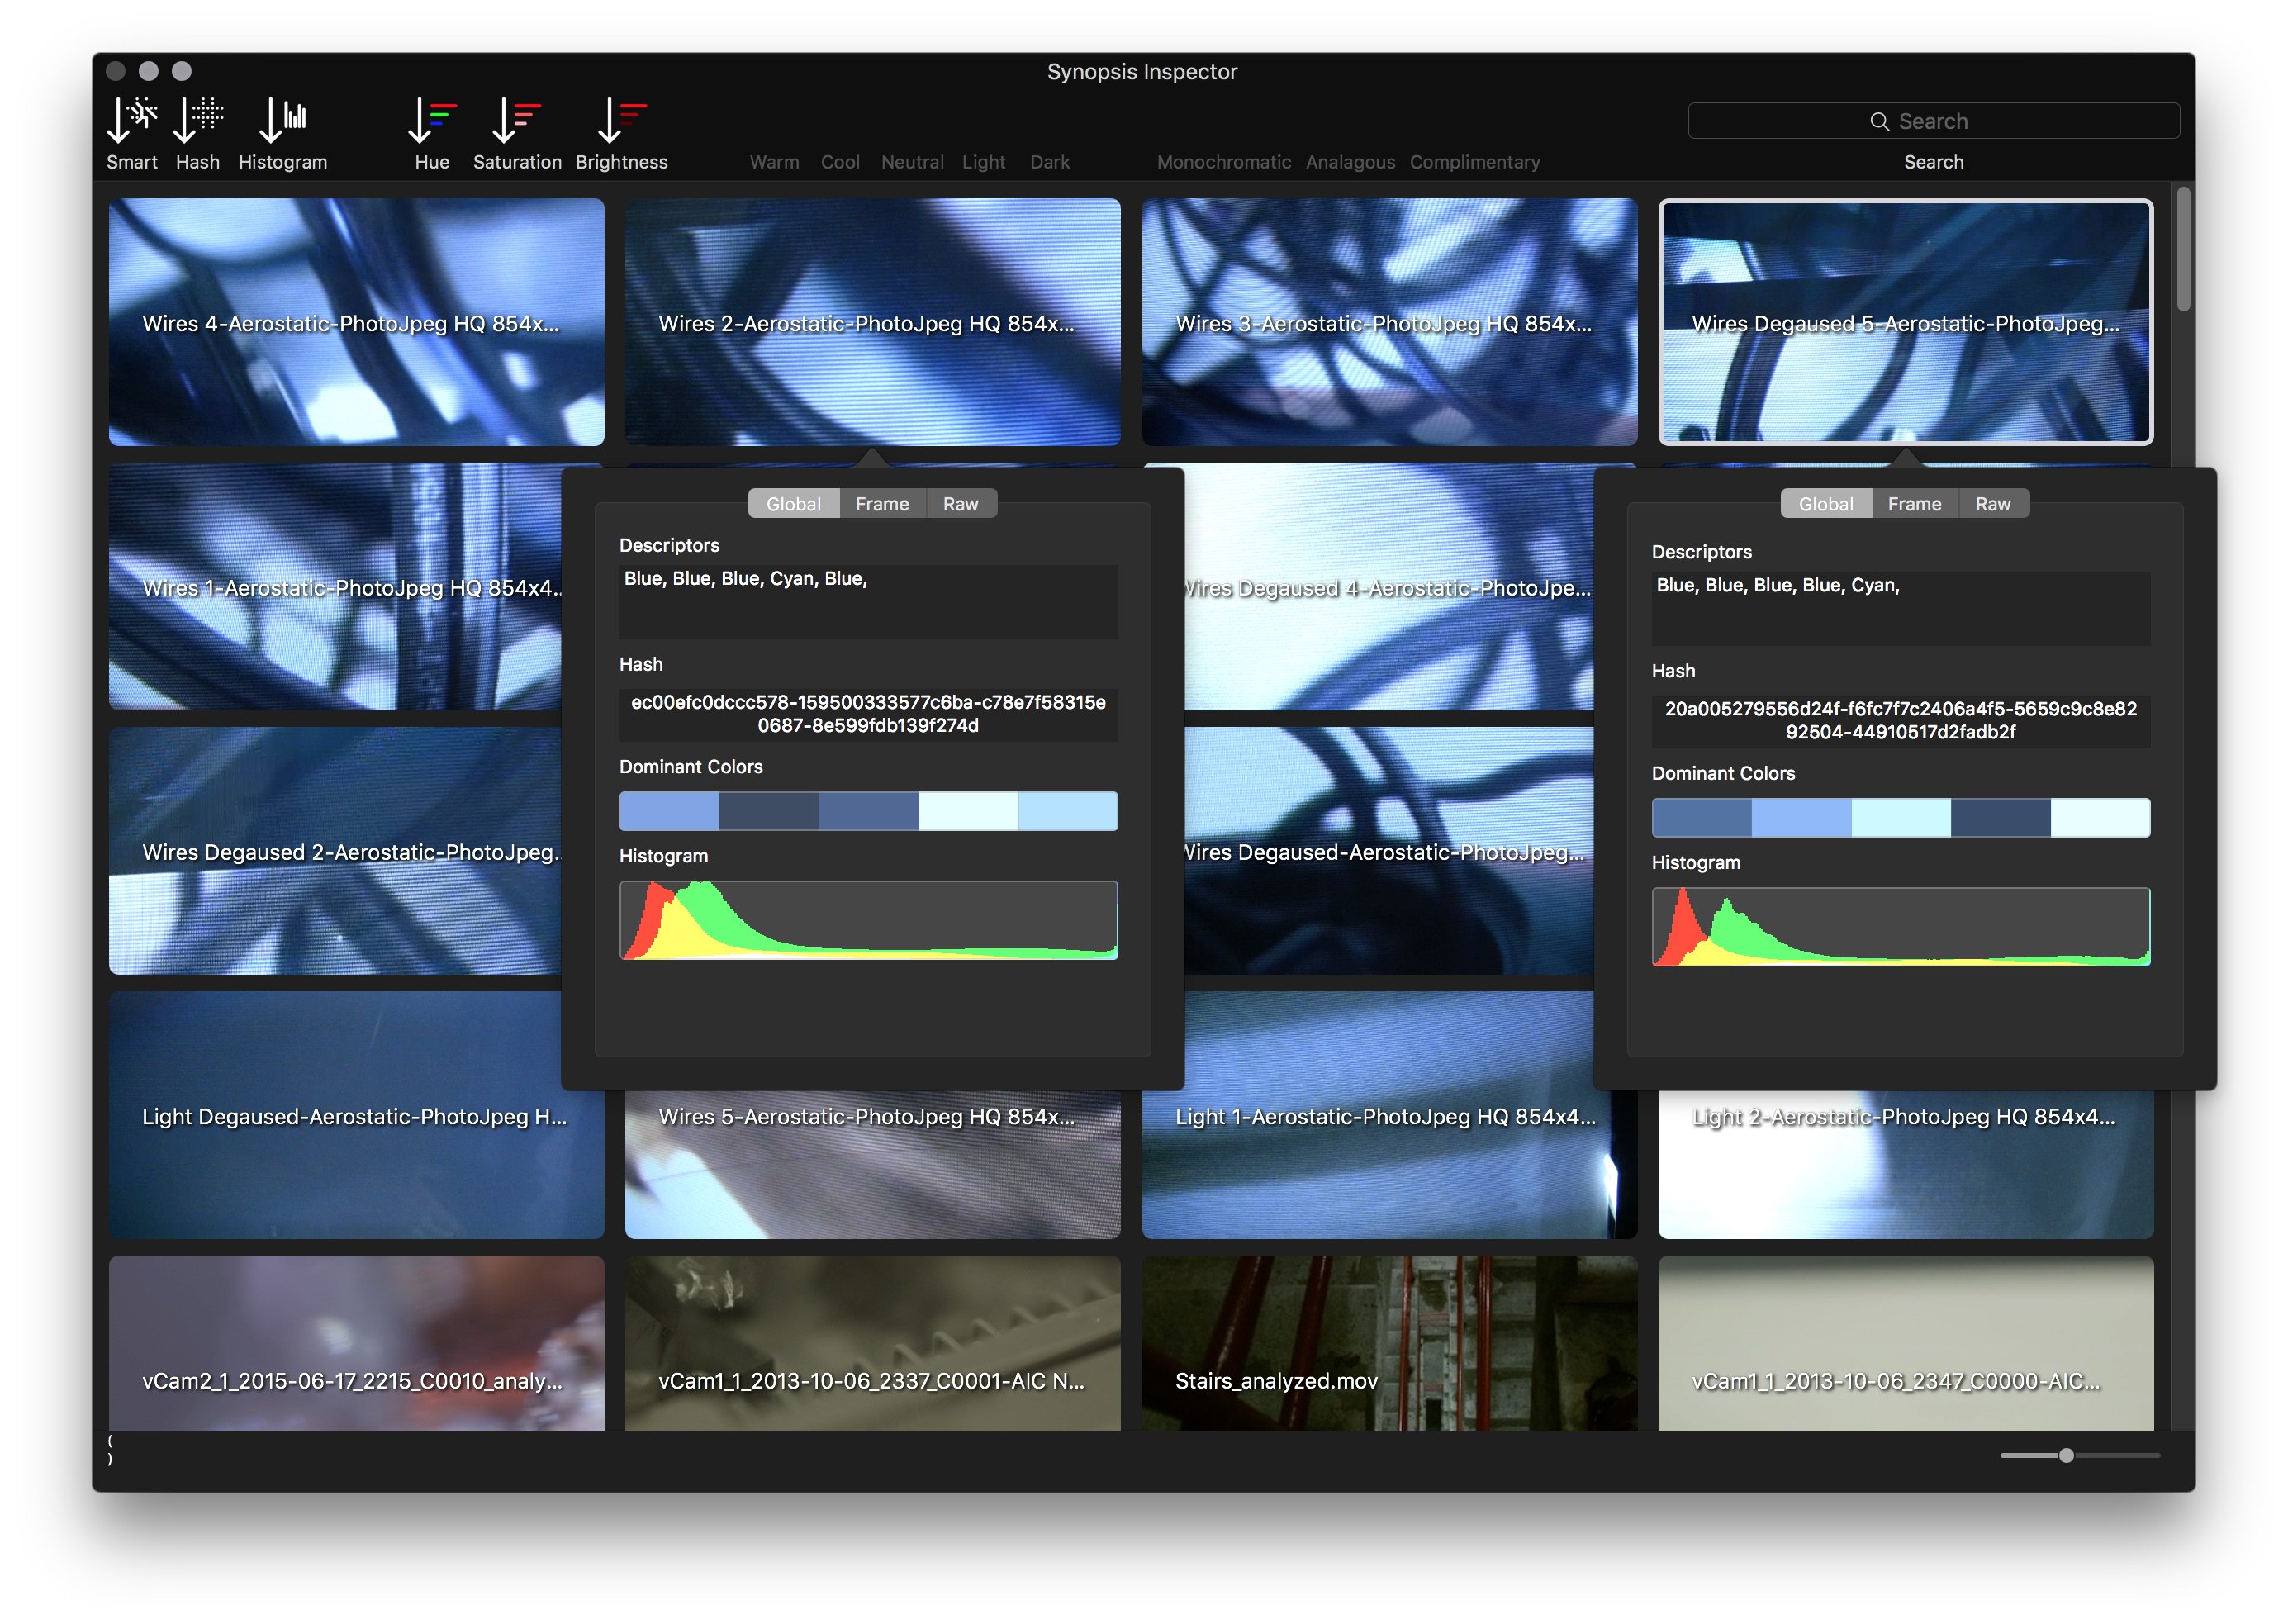Select the Wires 3-Aerostatic thumbnail
This screenshot has width=2288, height=1624.
point(1389,322)
